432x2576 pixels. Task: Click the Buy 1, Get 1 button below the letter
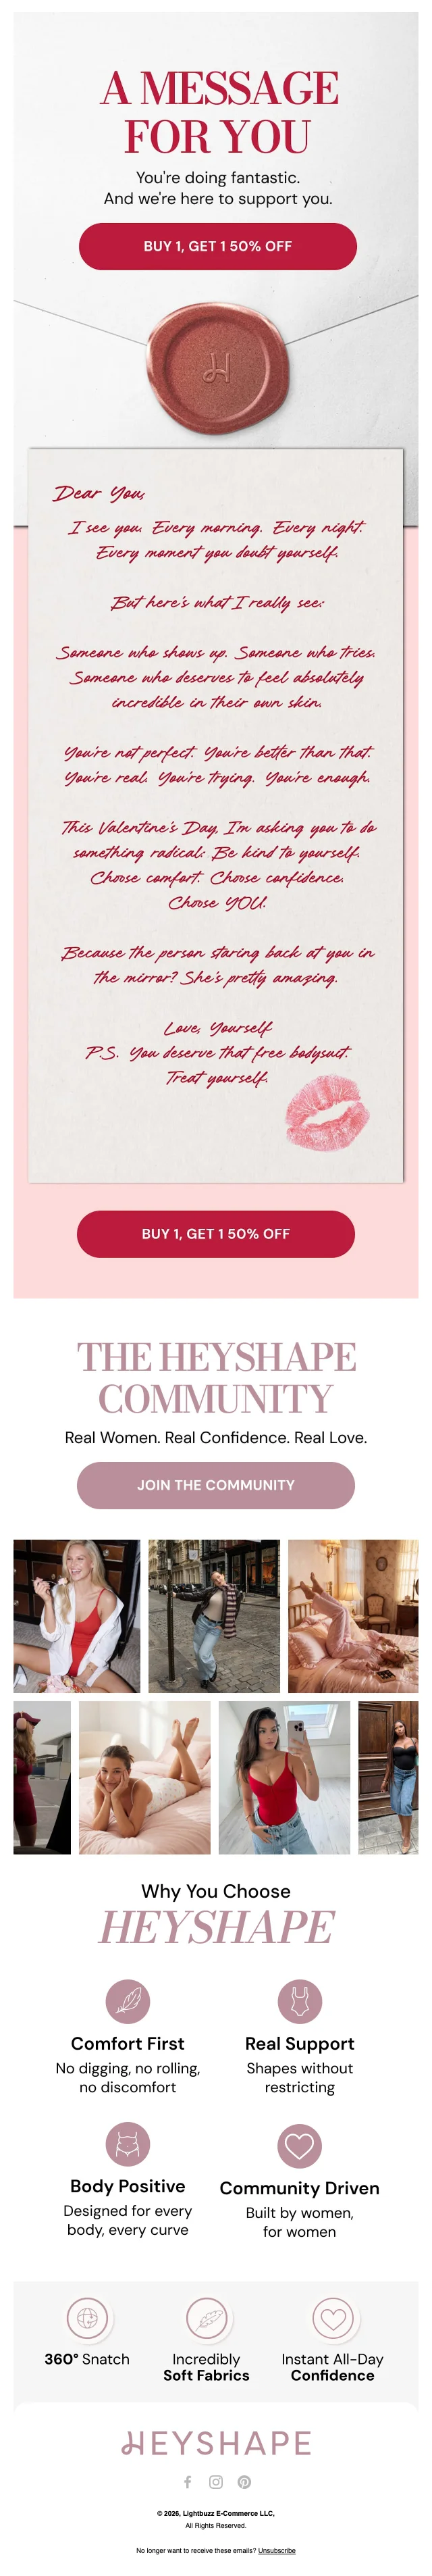(215, 1234)
